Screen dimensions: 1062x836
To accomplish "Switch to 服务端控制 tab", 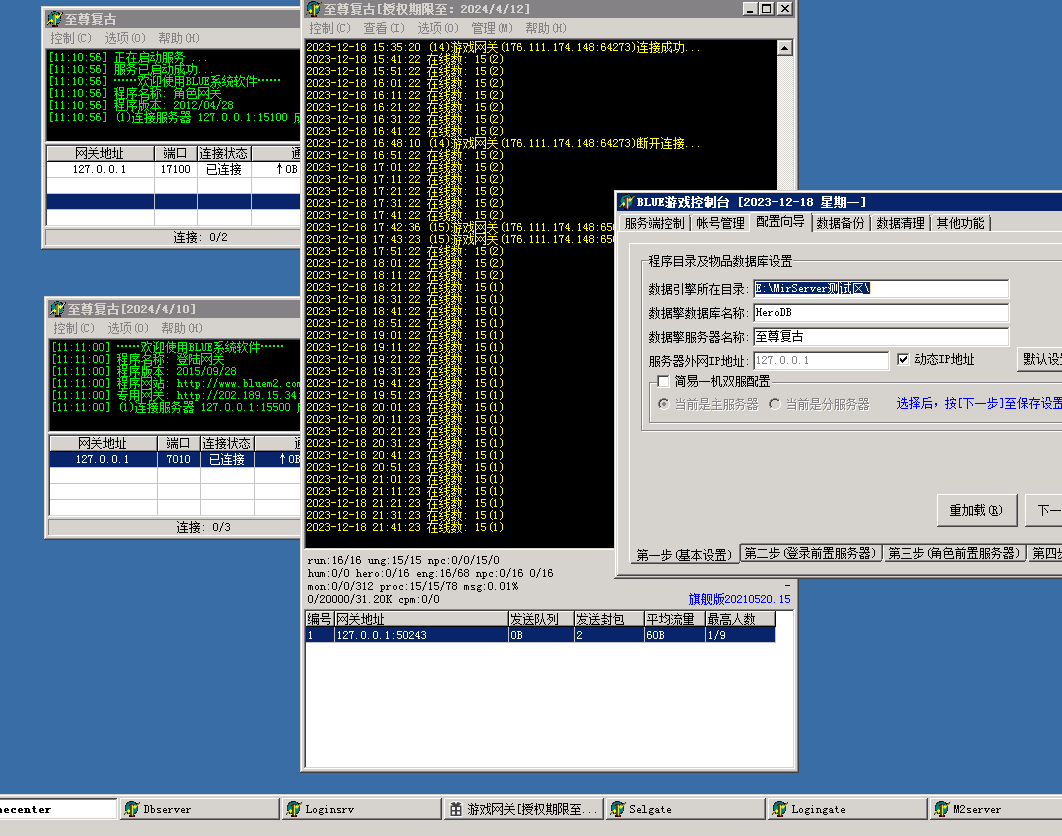I will click(x=654, y=223).
